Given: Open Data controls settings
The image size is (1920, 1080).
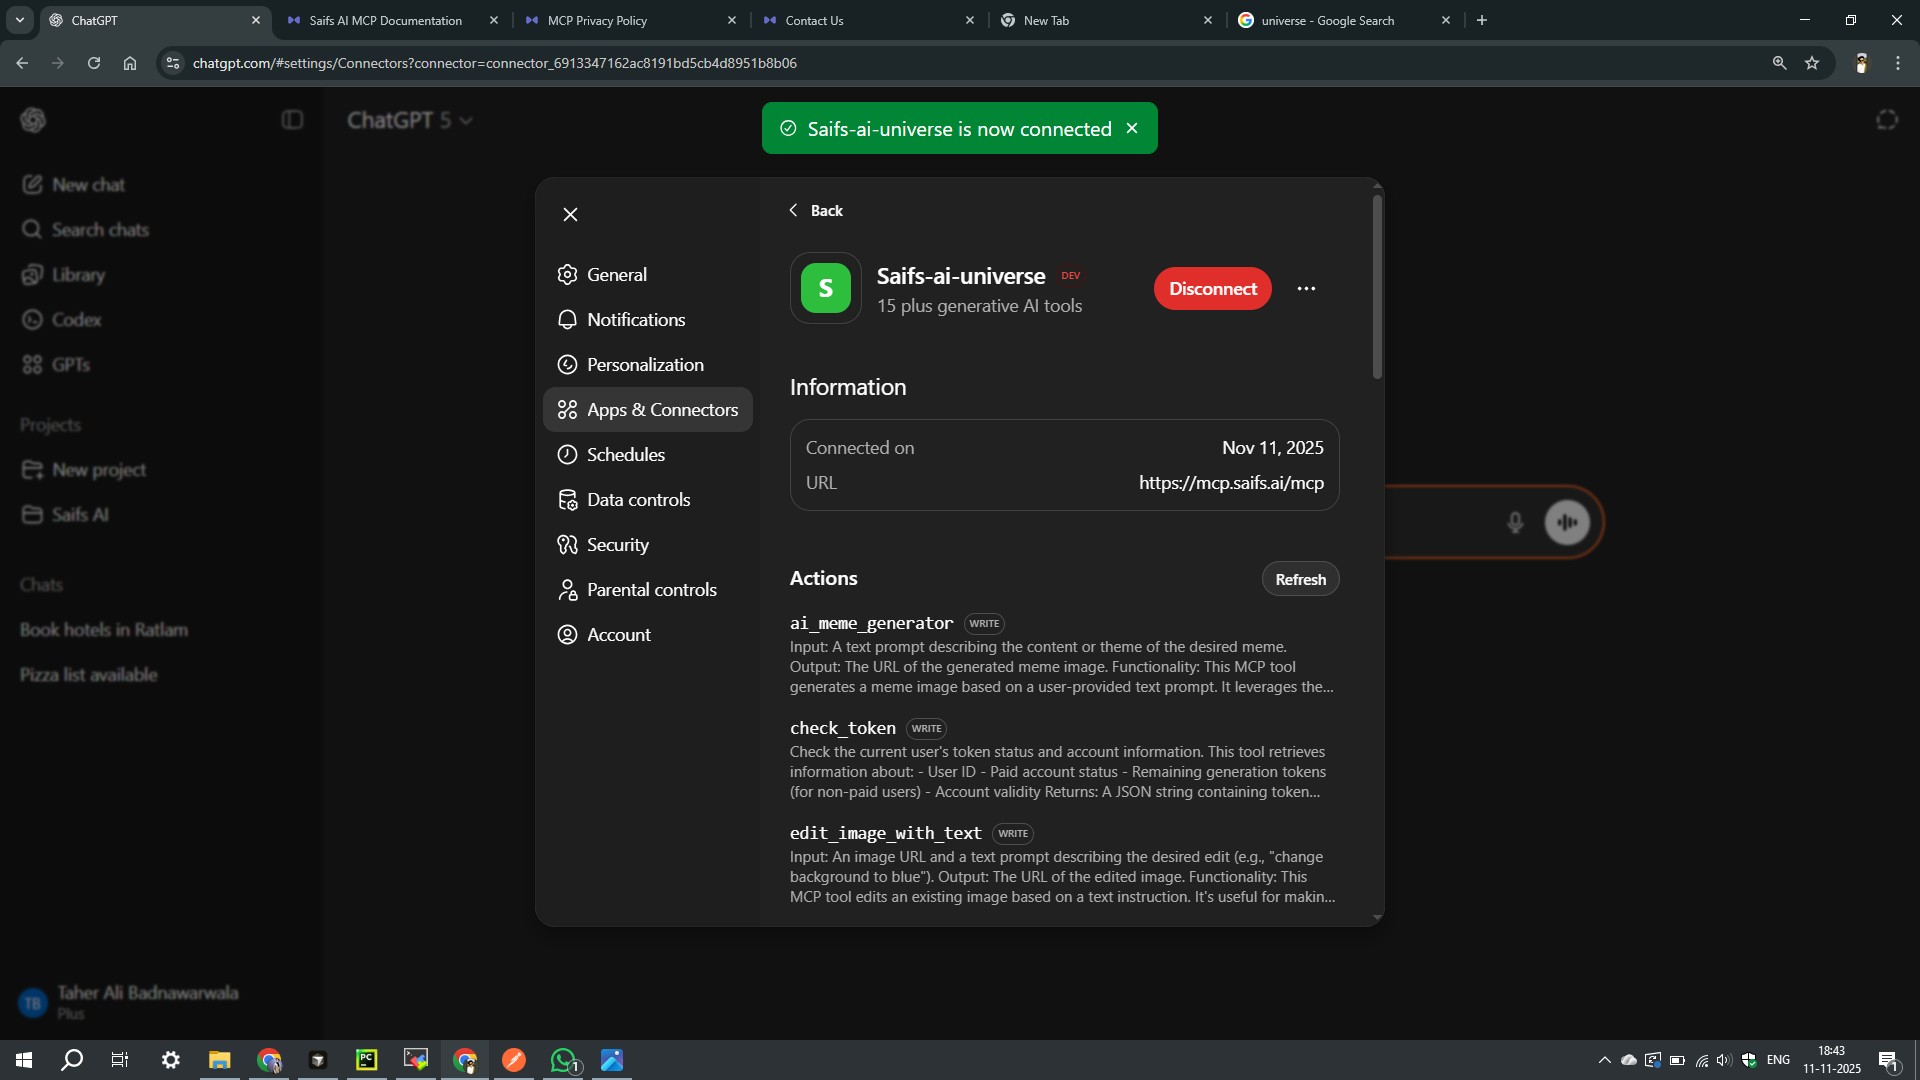Looking at the screenshot, I should [x=648, y=499].
